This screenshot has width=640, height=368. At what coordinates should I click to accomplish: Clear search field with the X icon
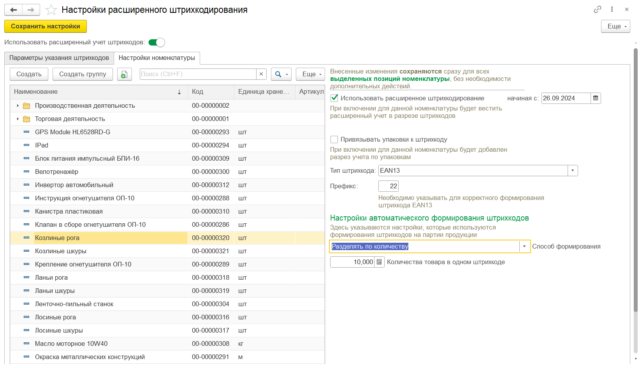(x=261, y=74)
